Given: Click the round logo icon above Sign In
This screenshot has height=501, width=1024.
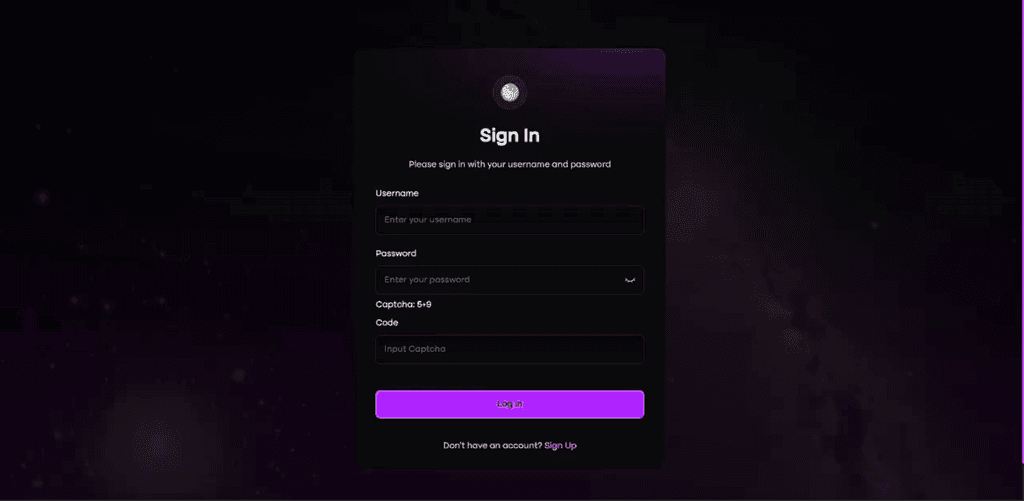Looking at the screenshot, I should (x=509, y=93).
